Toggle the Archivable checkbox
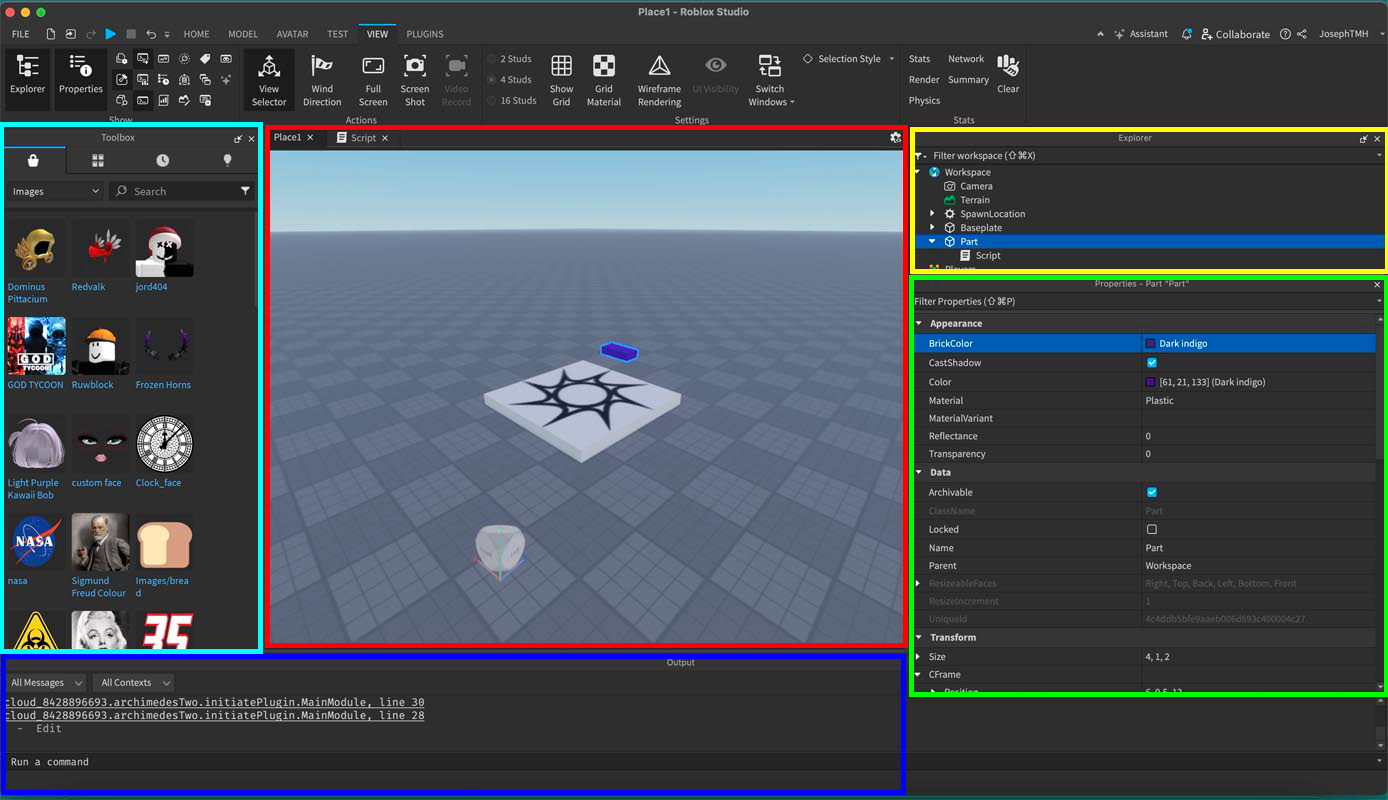1388x800 pixels. [1152, 492]
